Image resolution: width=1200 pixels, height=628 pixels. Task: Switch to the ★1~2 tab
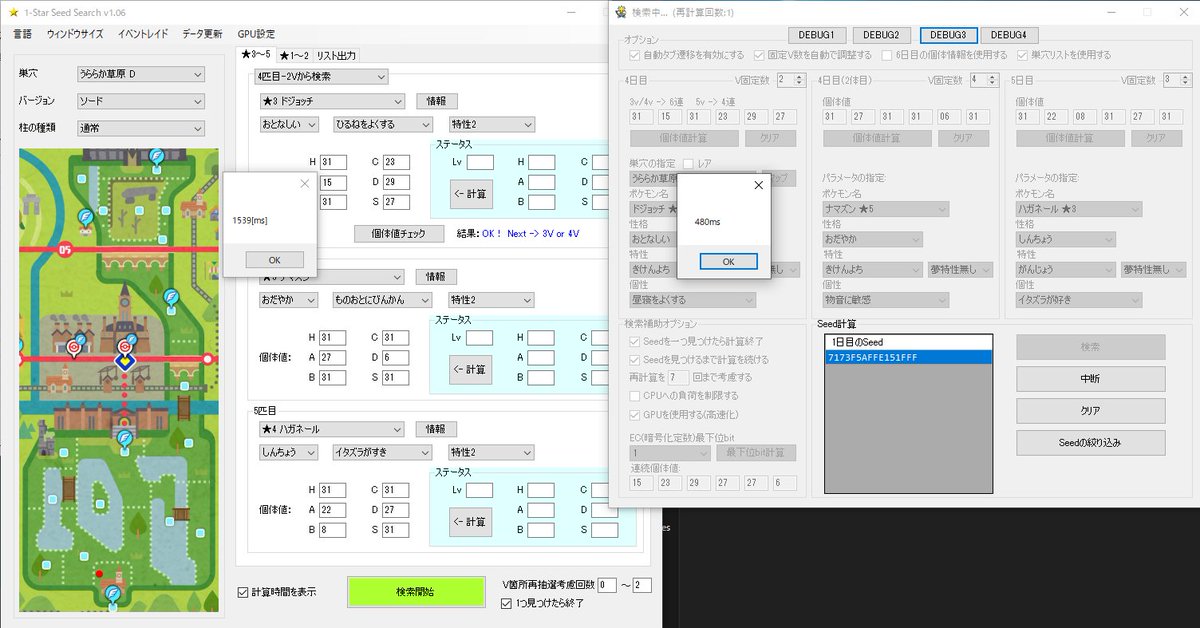[x=294, y=55]
